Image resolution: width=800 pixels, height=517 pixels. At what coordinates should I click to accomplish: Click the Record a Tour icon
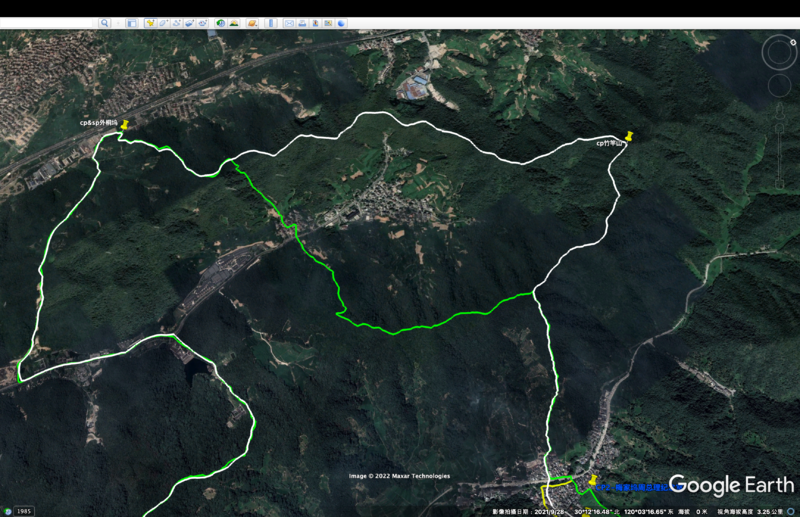coord(202,23)
